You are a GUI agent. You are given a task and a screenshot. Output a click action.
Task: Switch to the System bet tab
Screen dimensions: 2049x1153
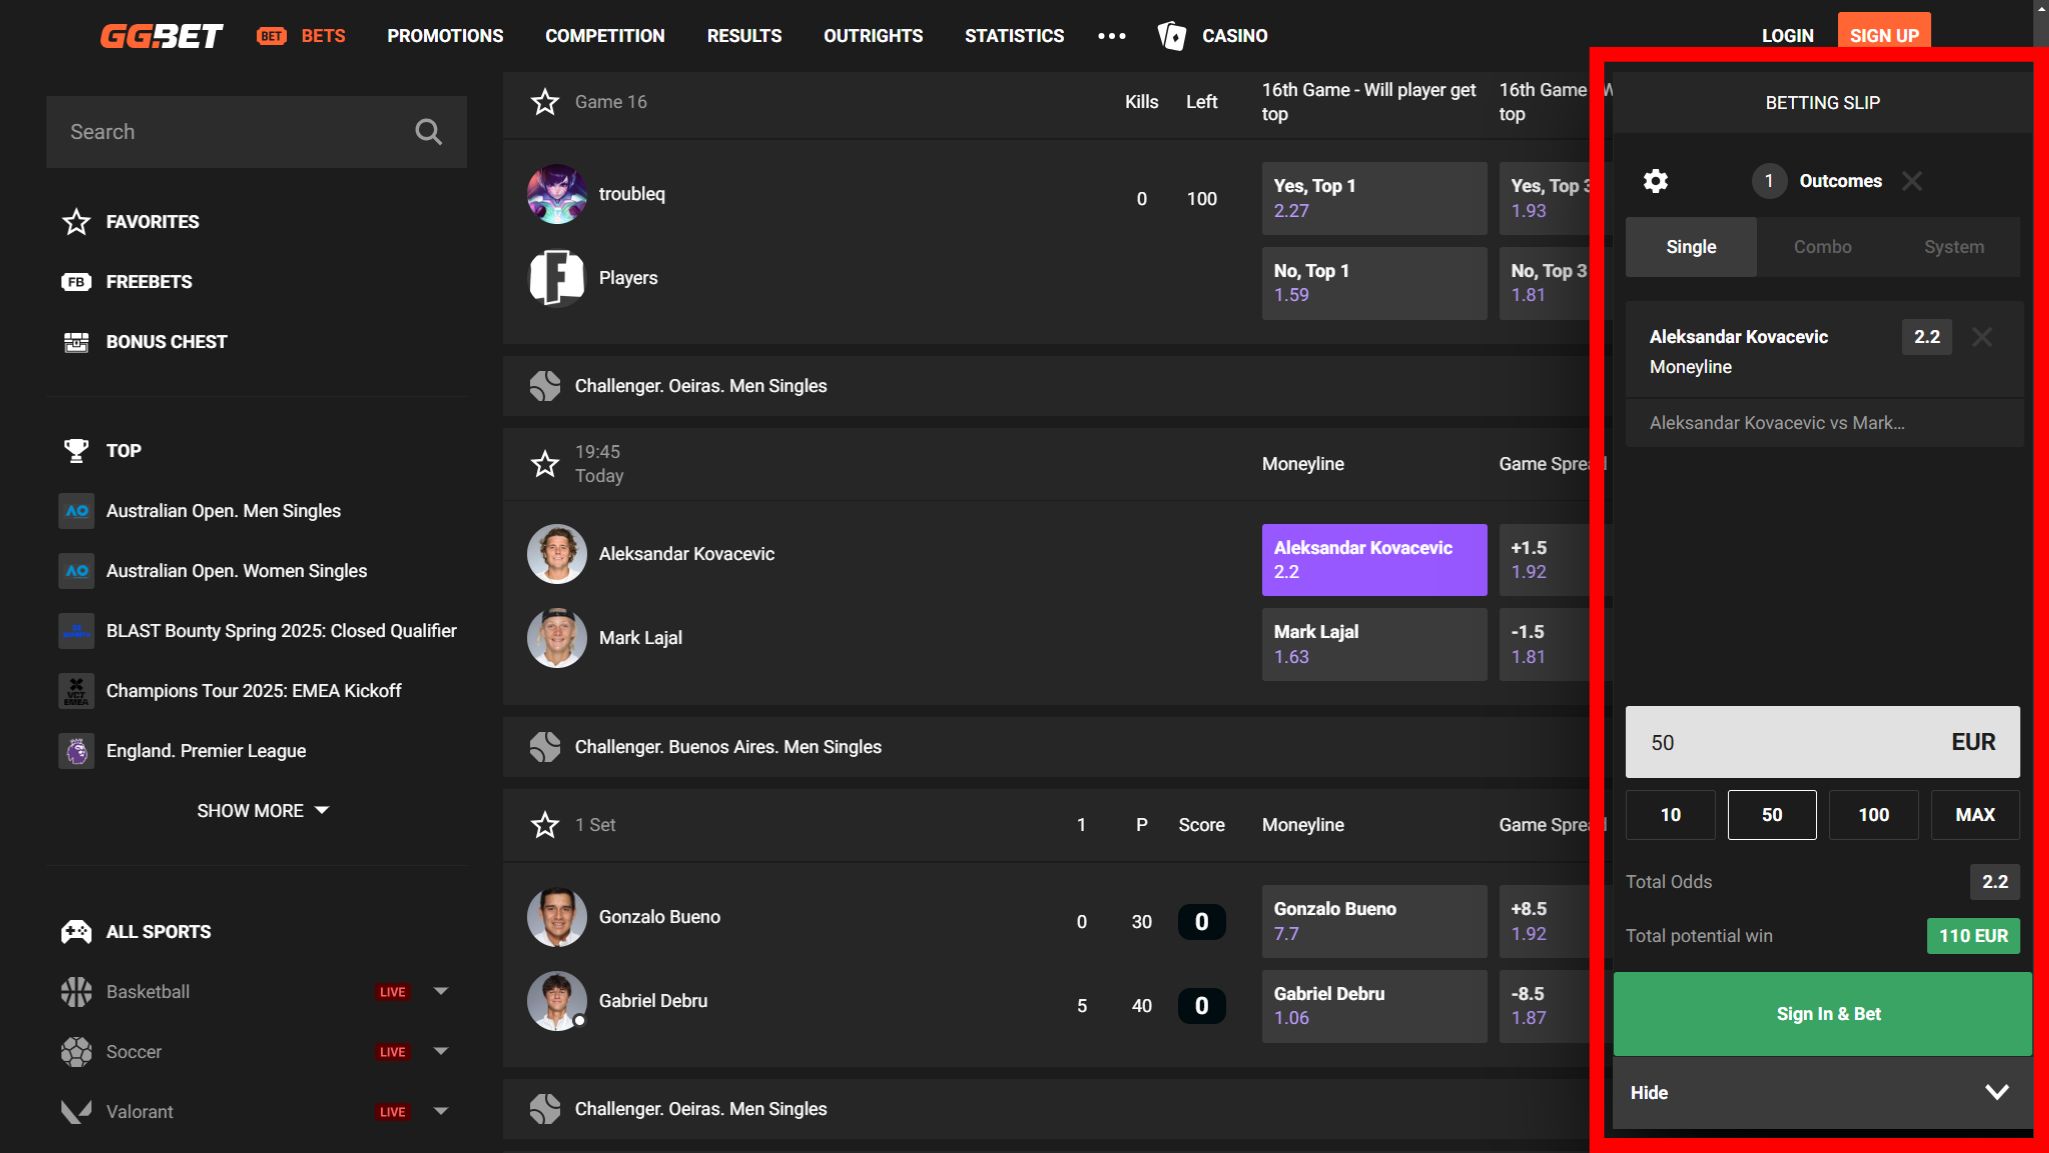point(1954,247)
